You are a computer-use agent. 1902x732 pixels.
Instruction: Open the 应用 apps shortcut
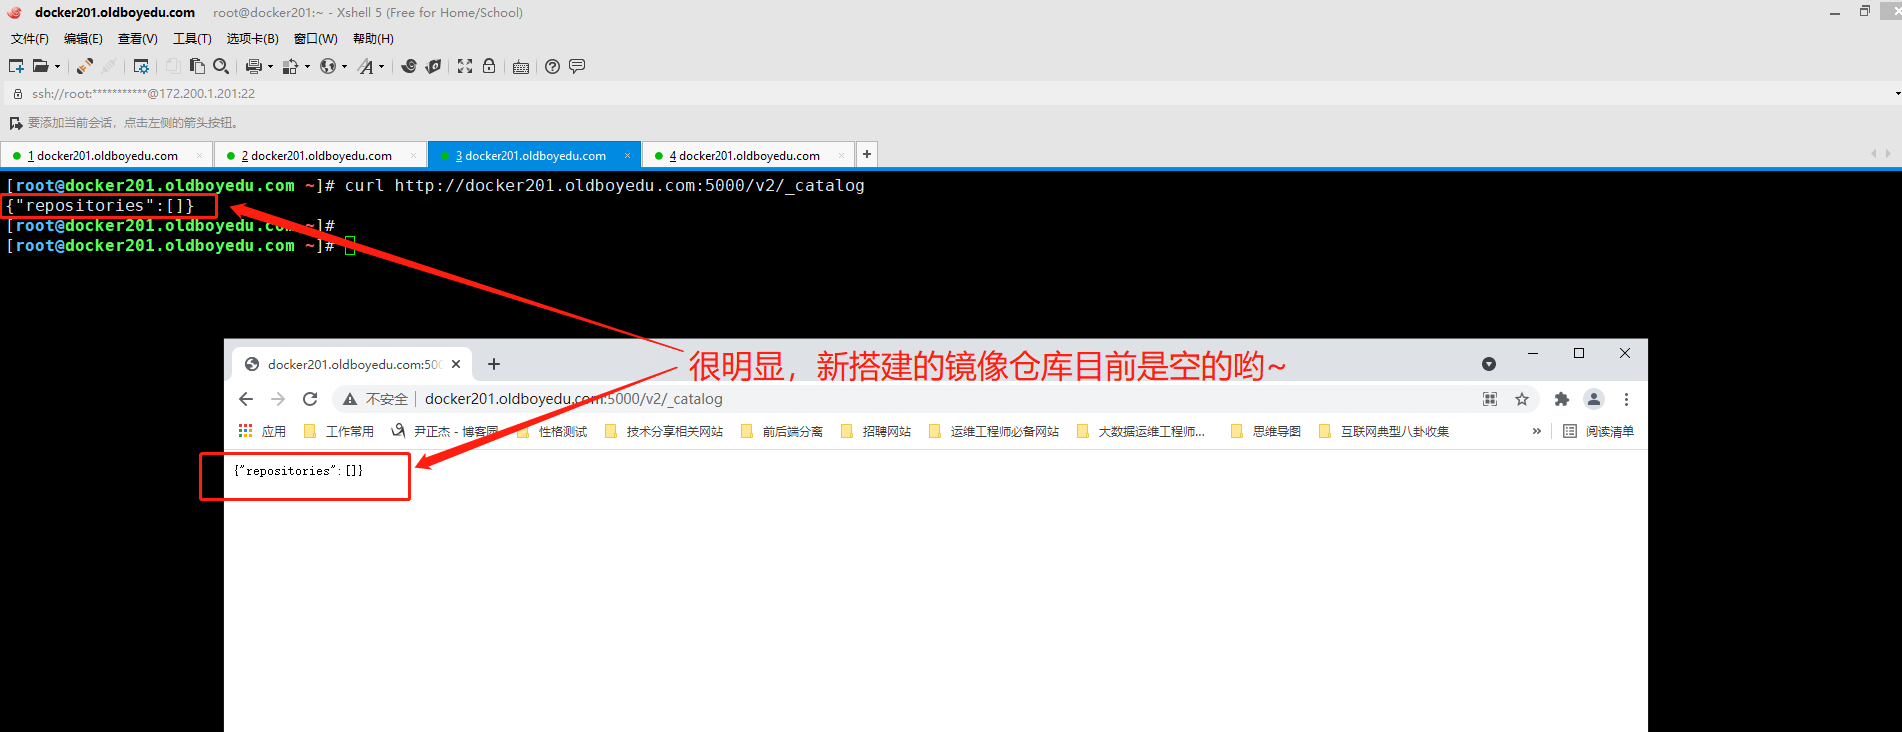tap(262, 431)
